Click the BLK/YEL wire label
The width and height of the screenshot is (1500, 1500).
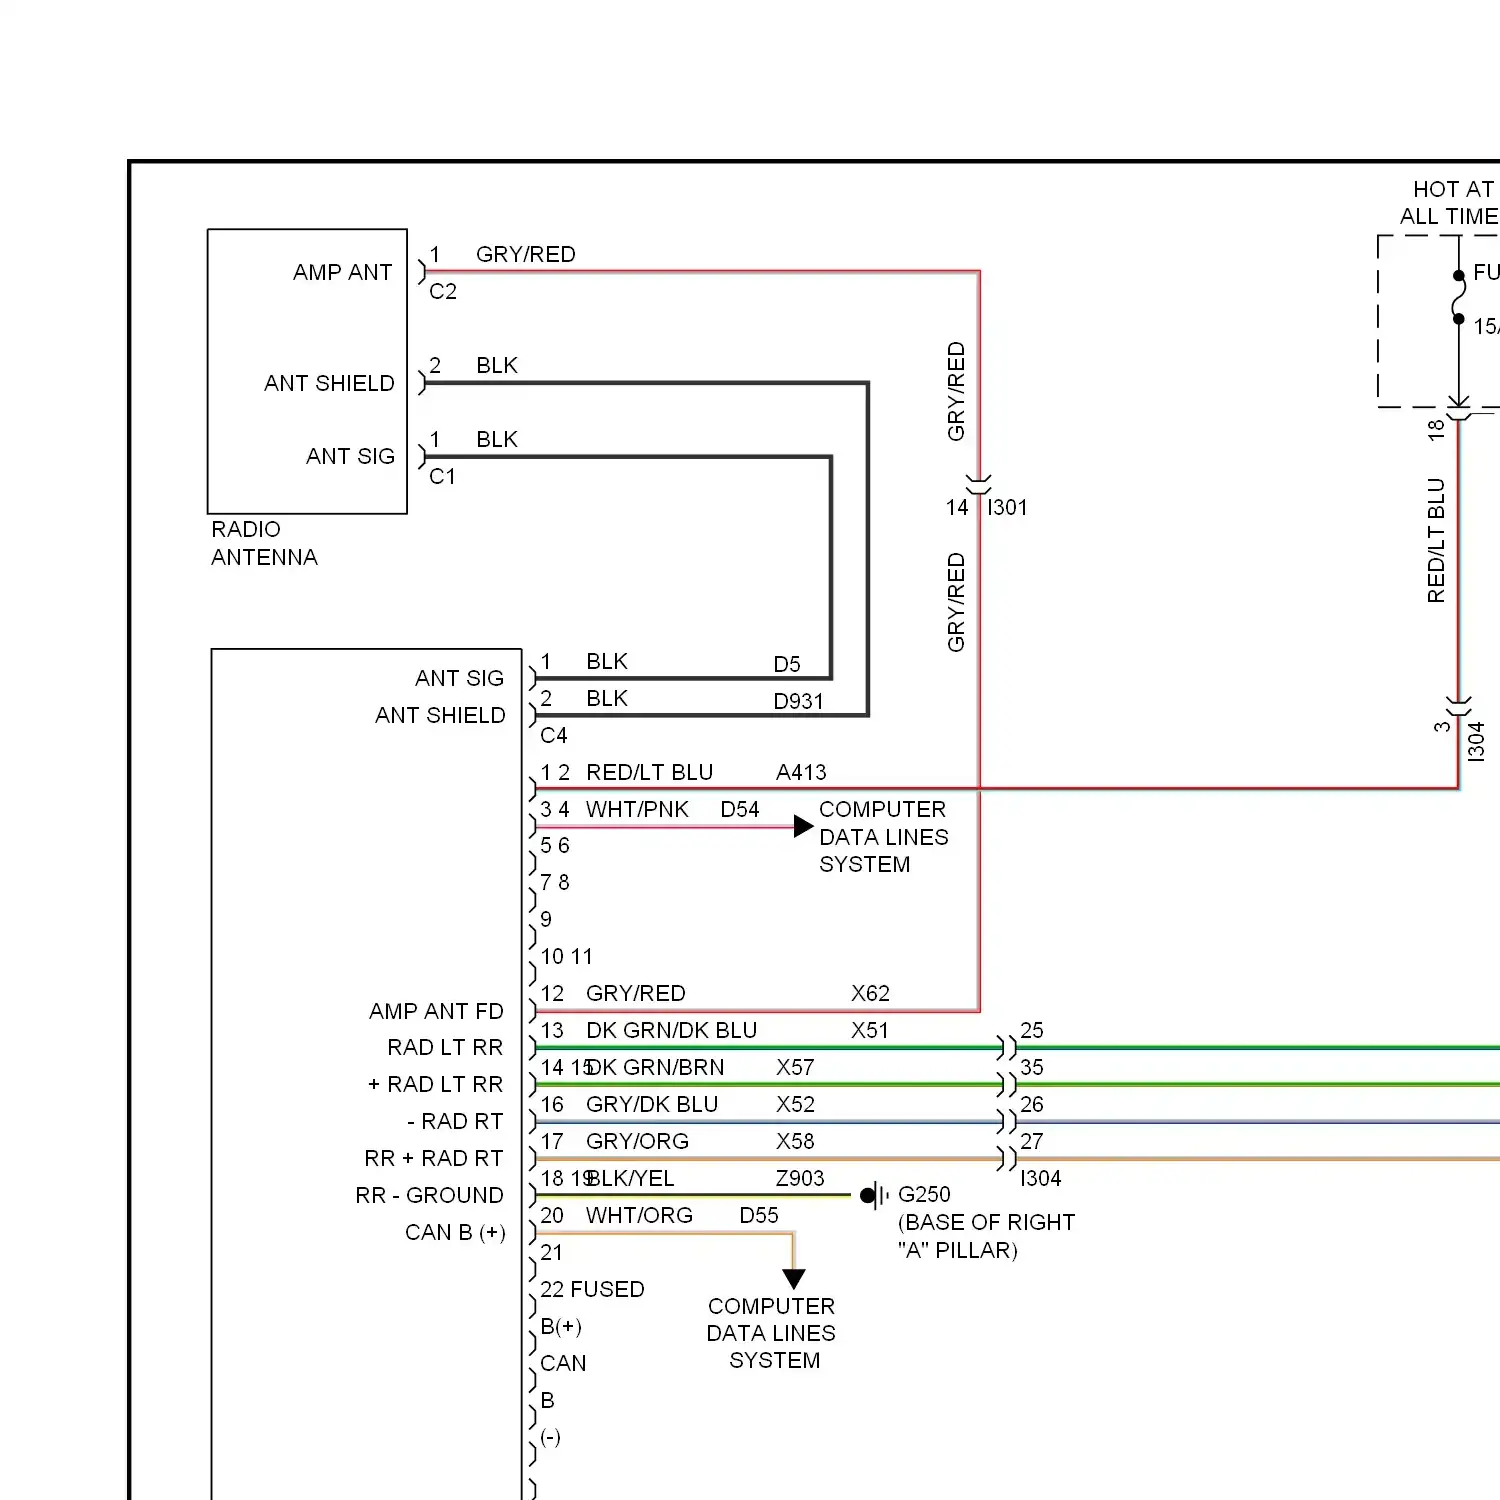tap(631, 1178)
